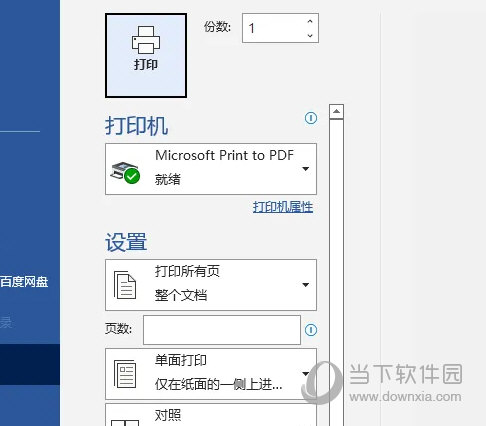Click the info icon next to 页数 field
Screen dimensions: 486x426
(311, 330)
